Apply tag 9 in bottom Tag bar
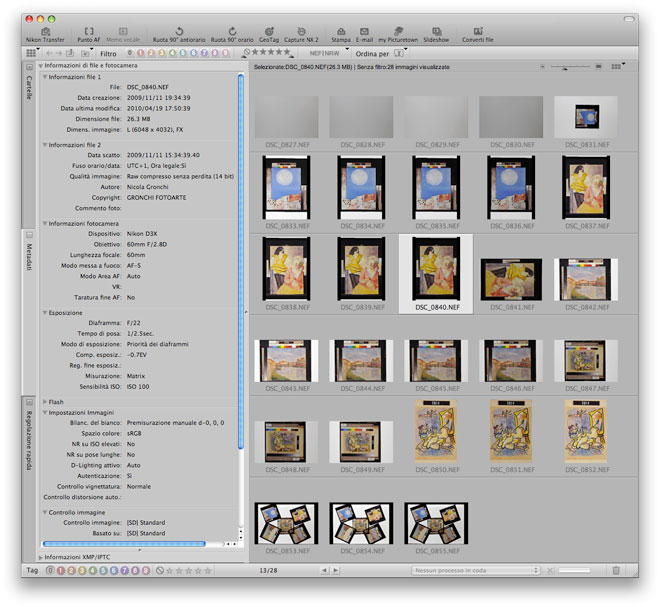The width and height of the screenshot is (660, 607). (x=146, y=571)
